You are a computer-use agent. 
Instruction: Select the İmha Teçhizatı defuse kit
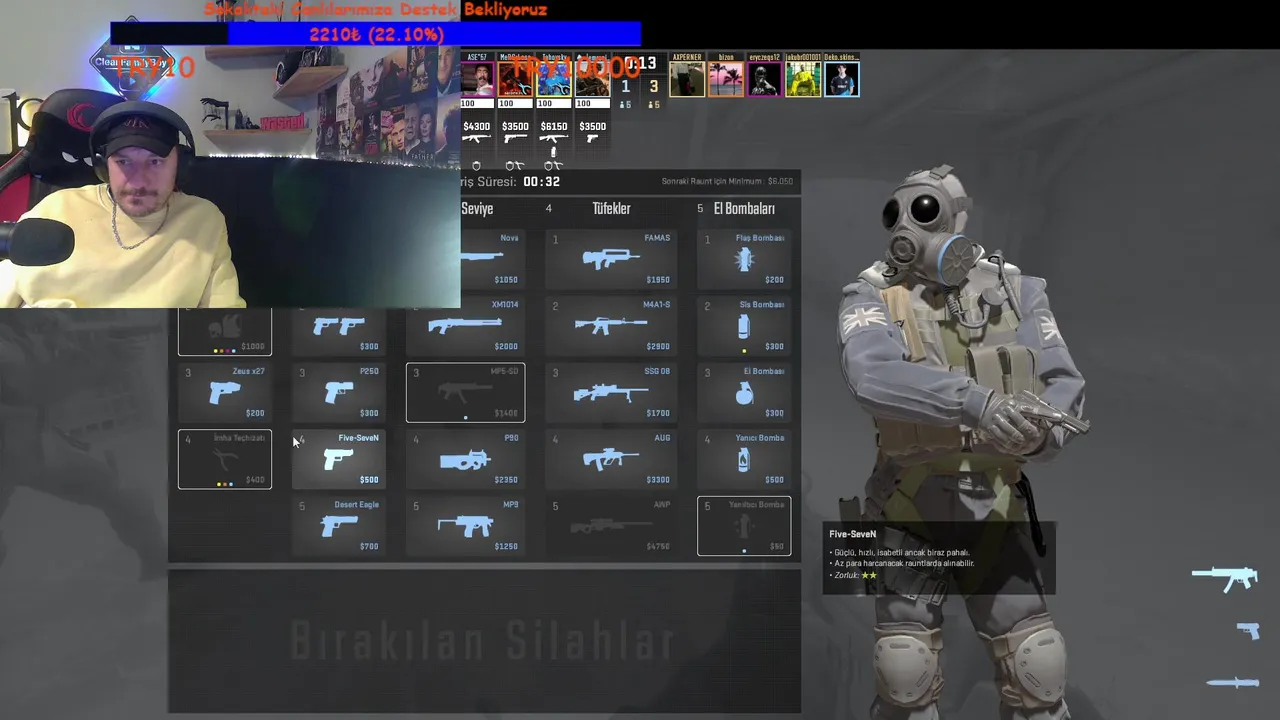coord(225,460)
